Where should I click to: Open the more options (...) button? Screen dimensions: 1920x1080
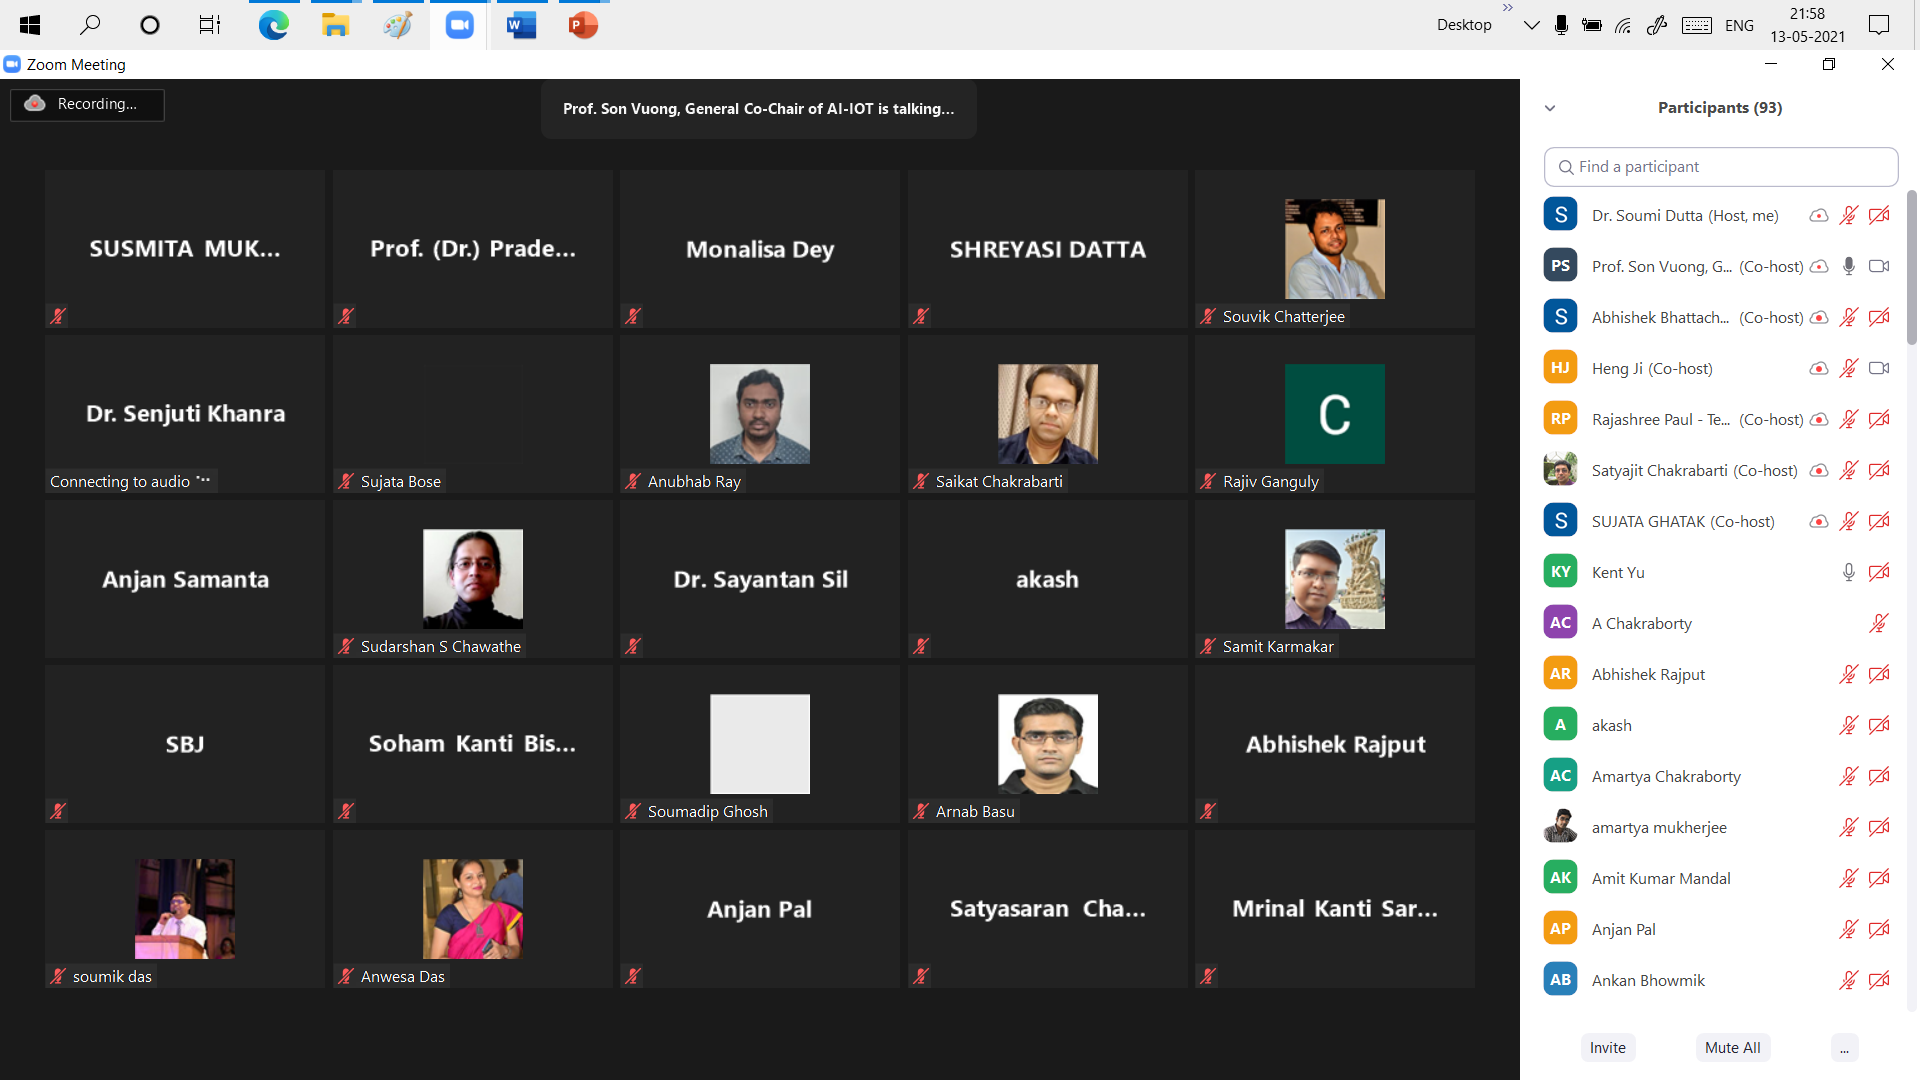click(1844, 1048)
